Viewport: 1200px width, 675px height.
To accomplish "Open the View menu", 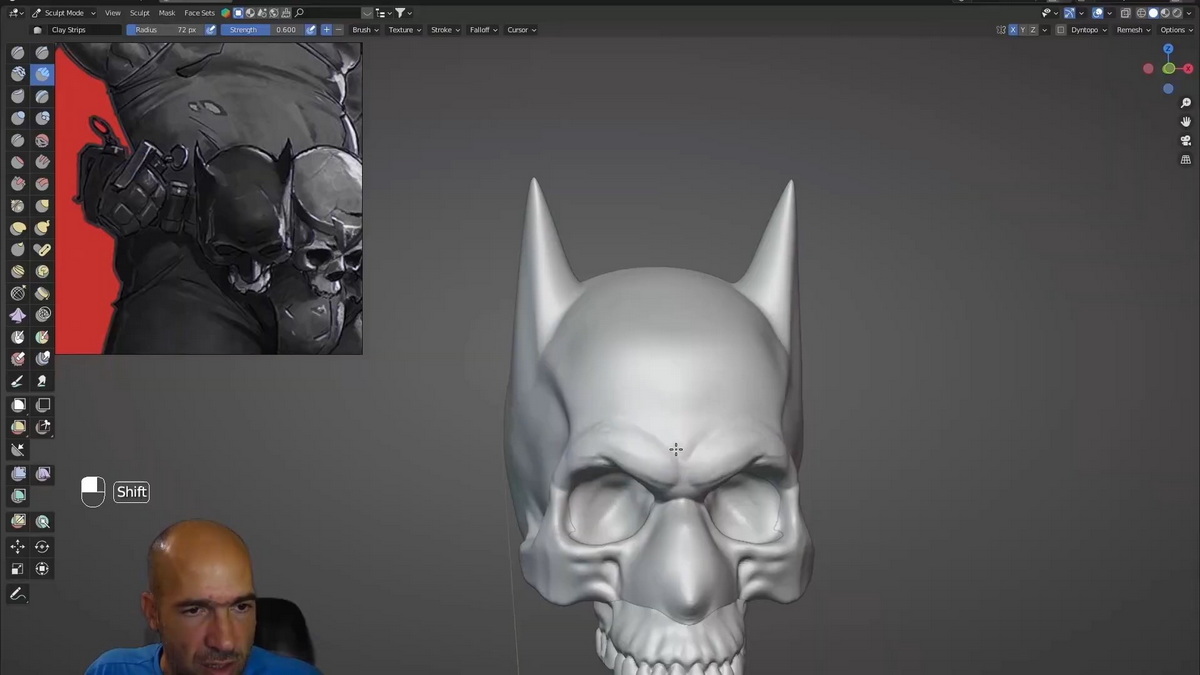I will pyautogui.click(x=113, y=13).
